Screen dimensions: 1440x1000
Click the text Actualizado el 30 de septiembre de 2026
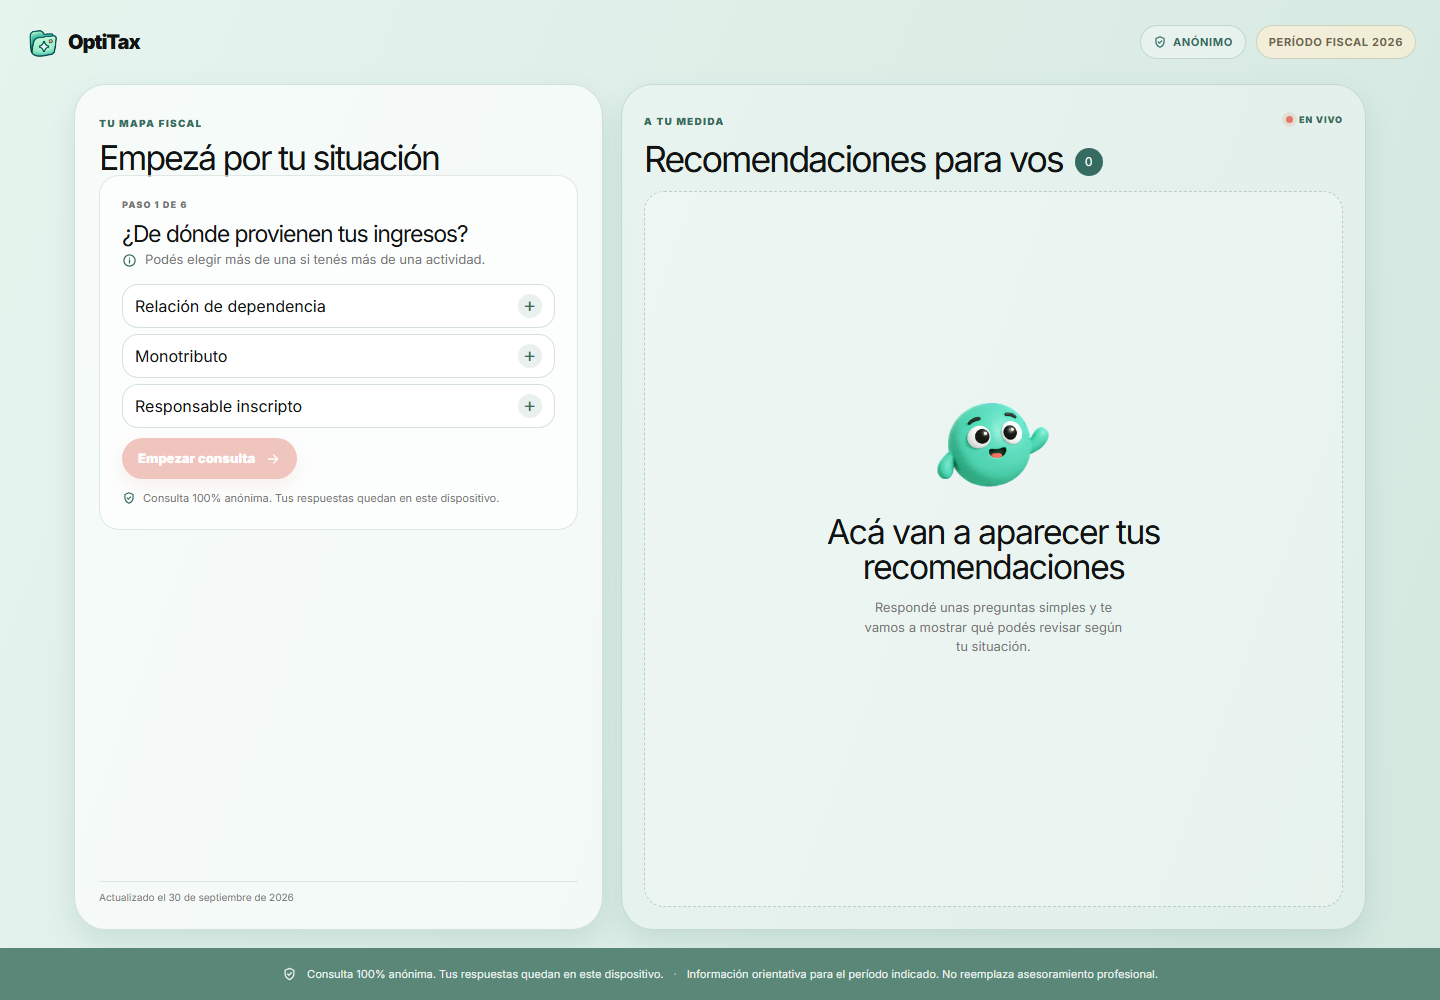(x=196, y=898)
